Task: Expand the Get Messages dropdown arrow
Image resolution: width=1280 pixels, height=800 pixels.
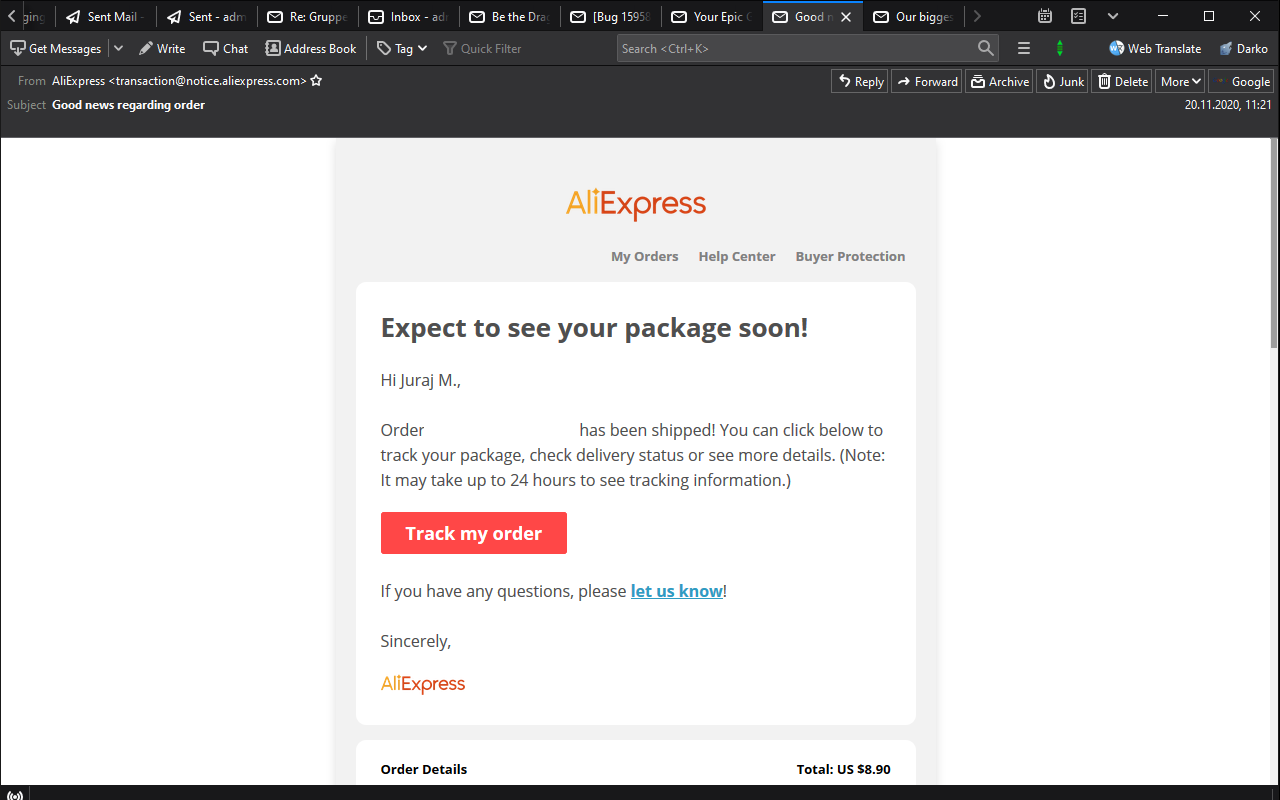Action: coord(118,48)
